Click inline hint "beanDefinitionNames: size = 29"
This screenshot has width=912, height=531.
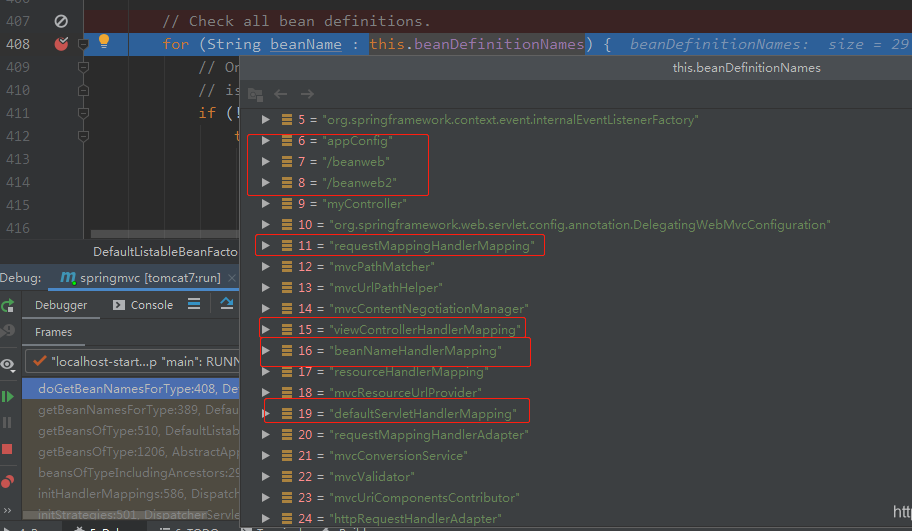770,44
